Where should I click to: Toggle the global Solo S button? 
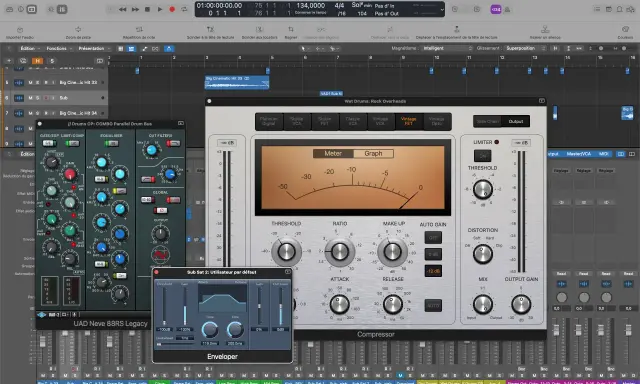click(x=51, y=61)
